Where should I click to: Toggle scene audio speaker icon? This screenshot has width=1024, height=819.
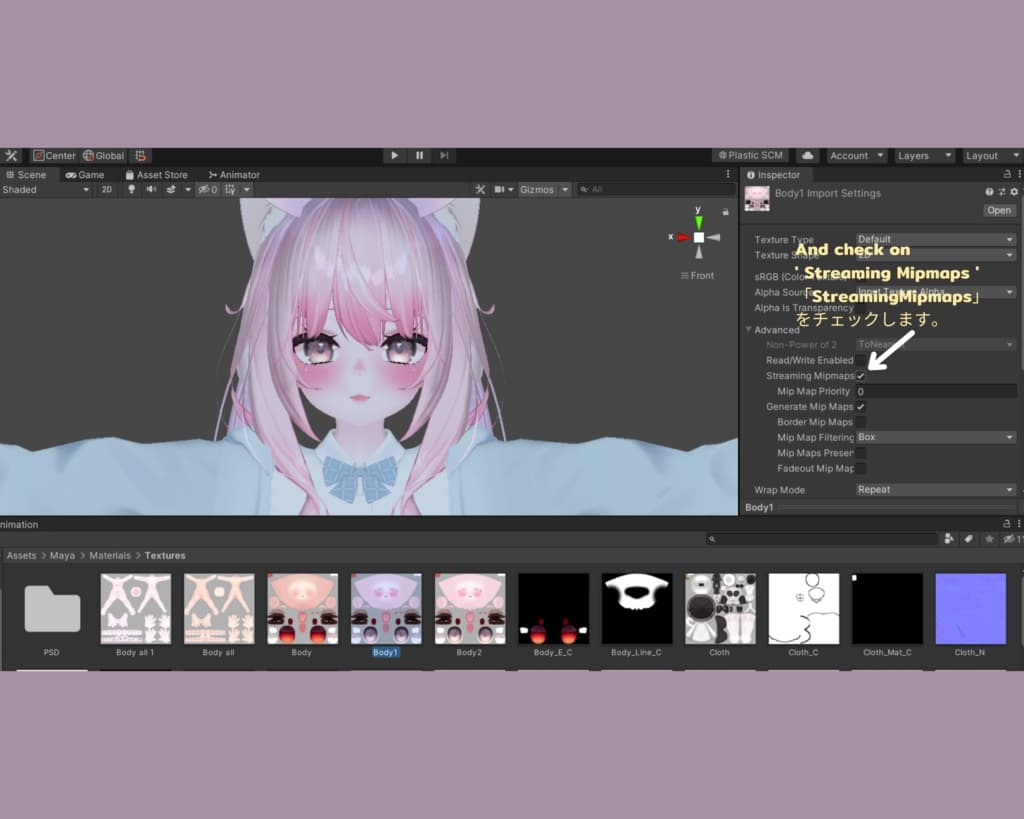click(x=151, y=189)
